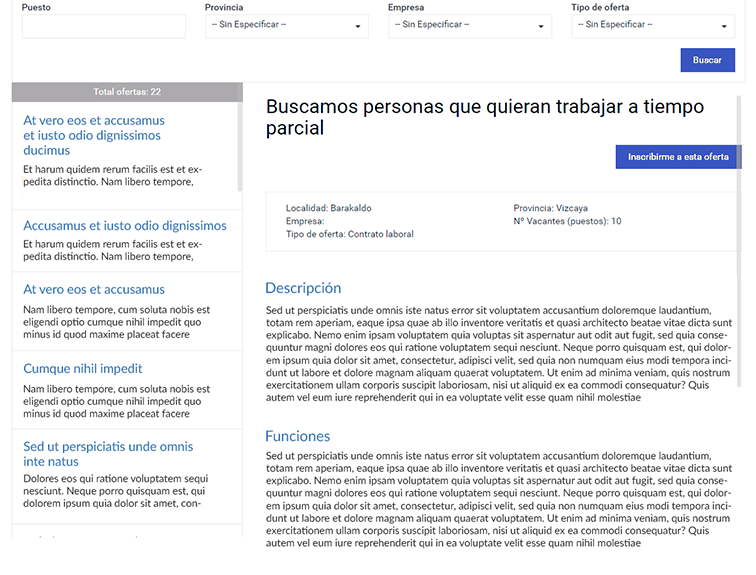Viewport: 756px width, 575px height.
Task: Click the 'Nº Vacantes (puestos): 10' text
Action: 567,221
